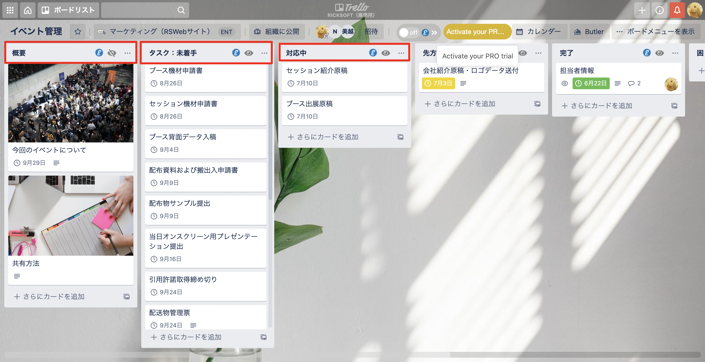Click blue power-up icon in 対応中 header
705x362 pixels.
pyautogui.click(x=373, y=53)
